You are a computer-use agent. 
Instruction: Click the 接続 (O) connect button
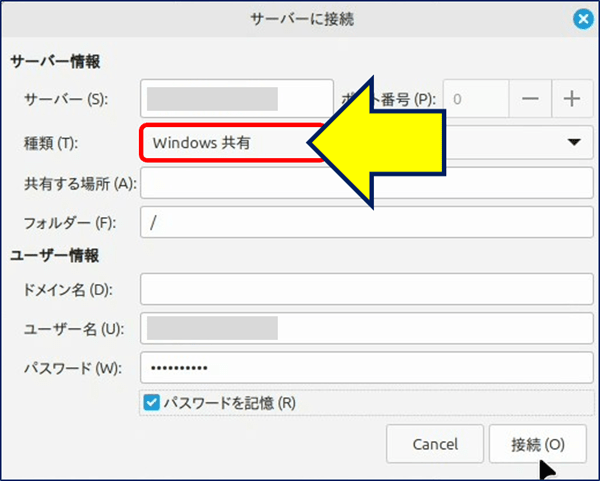point(538,444)
